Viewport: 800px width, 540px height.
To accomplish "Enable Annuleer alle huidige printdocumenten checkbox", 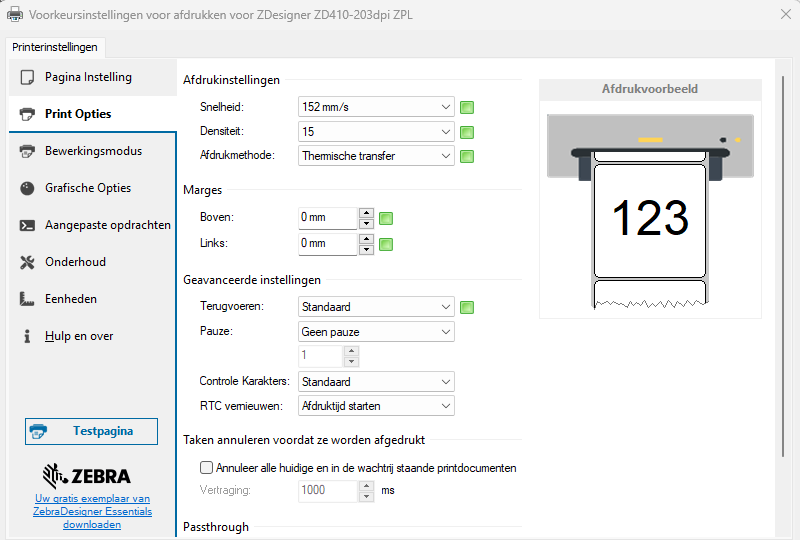I will pos(207,467).
